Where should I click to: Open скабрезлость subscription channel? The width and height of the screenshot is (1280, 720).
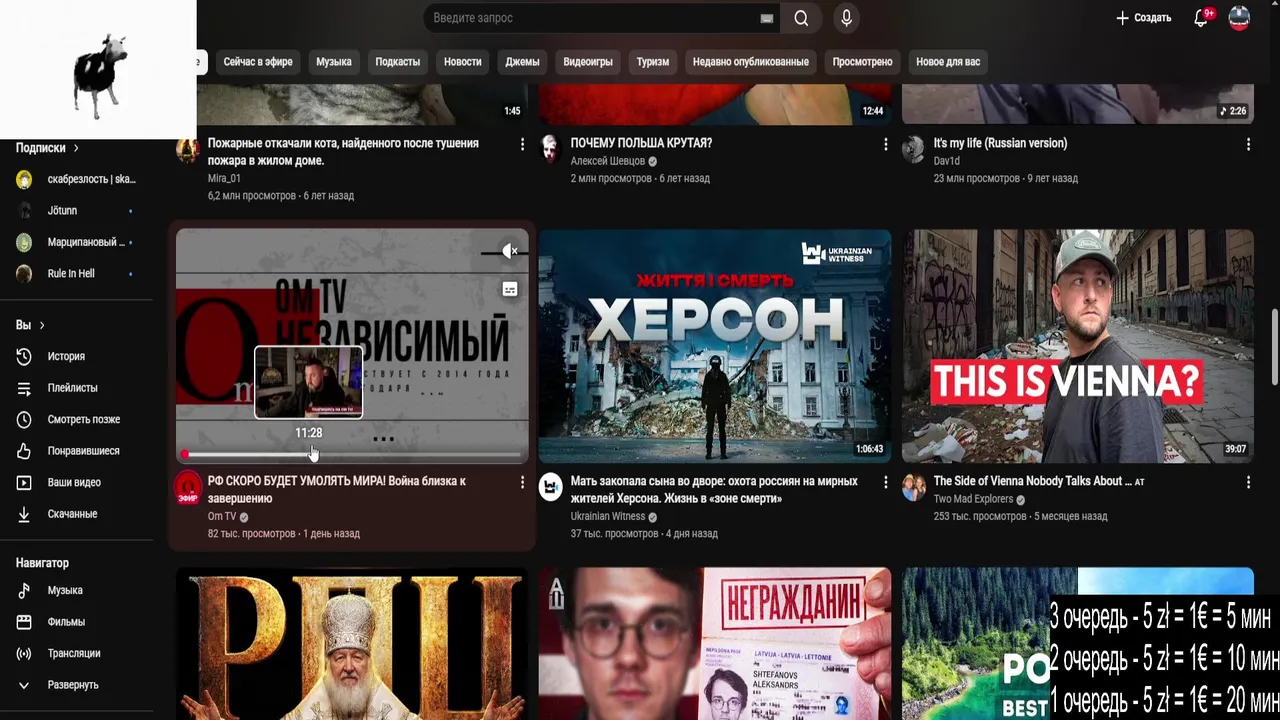pos(77,180)
